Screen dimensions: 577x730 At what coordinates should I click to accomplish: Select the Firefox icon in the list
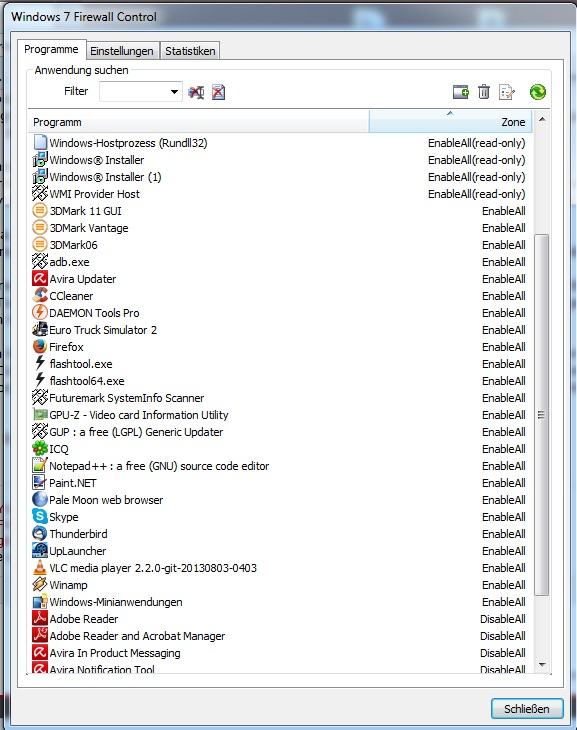coord(40,346)
